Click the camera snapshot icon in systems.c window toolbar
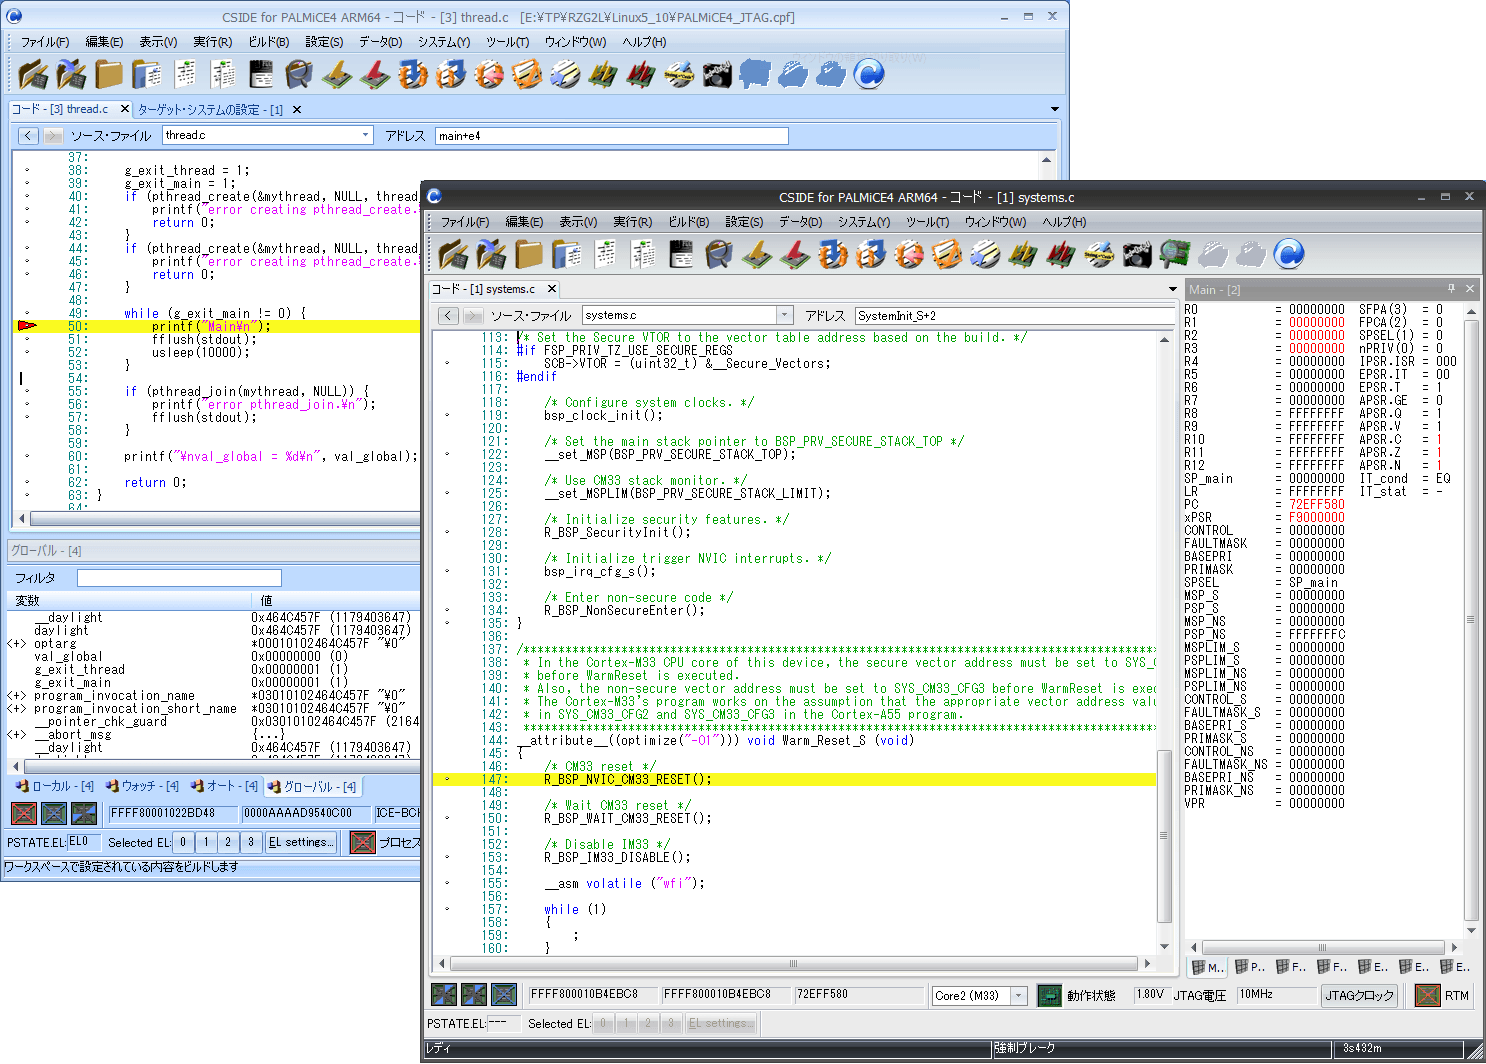 click(1137, 255)
